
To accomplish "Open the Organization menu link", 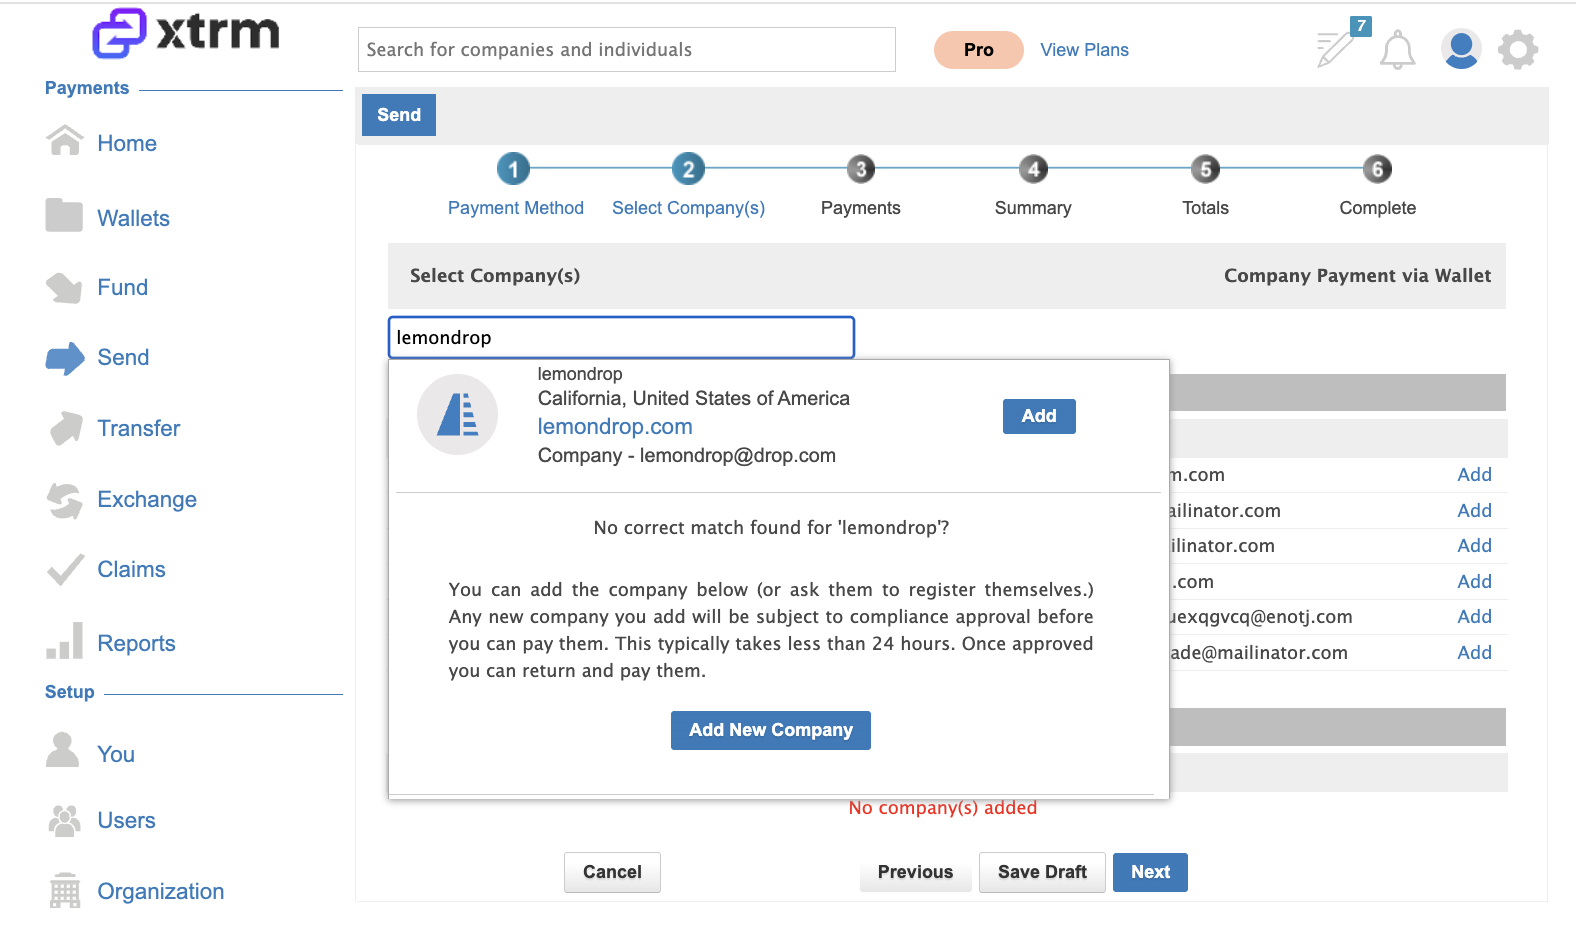I will 160,891.
